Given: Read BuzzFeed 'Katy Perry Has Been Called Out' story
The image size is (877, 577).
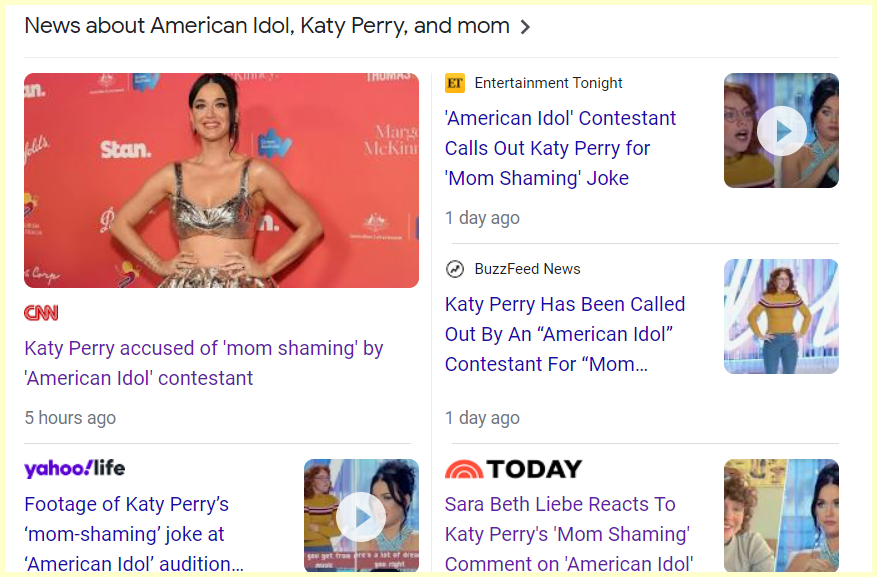Looking at the screenshot, I should click(565, 334).
